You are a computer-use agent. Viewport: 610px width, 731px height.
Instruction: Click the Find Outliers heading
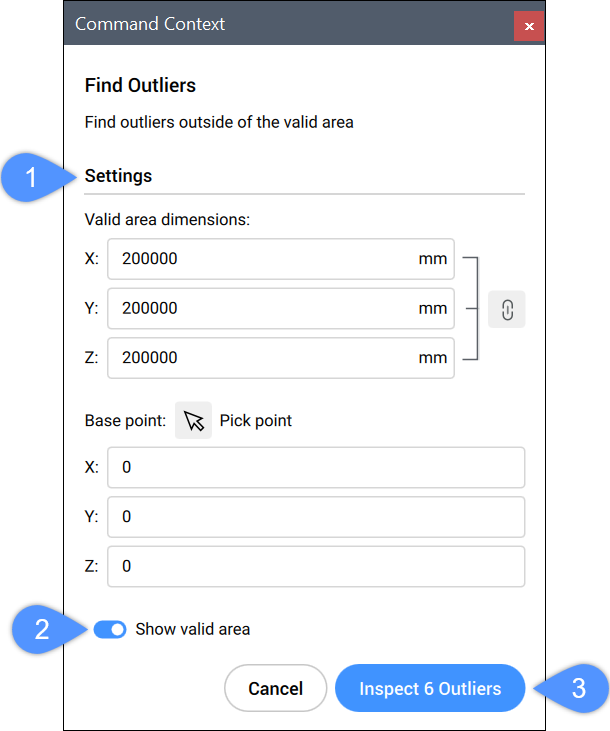(x=140, y=85)
